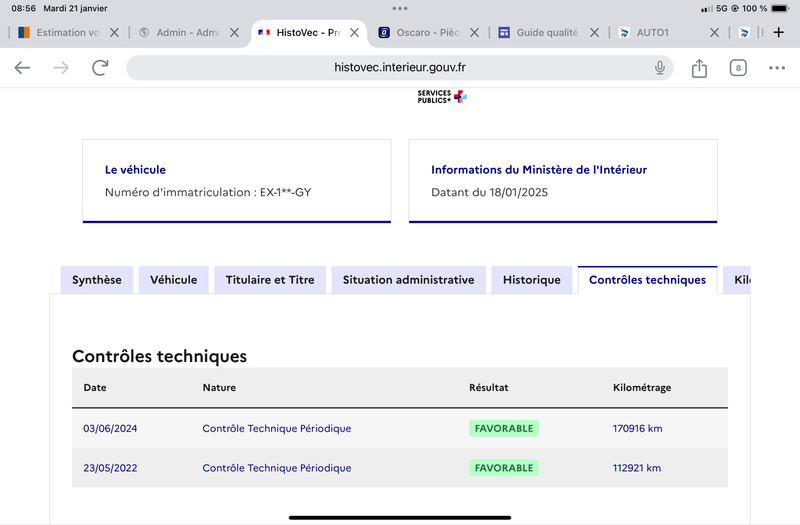
Task: Click the date 23/05/2022
Action: pos(110,468)
